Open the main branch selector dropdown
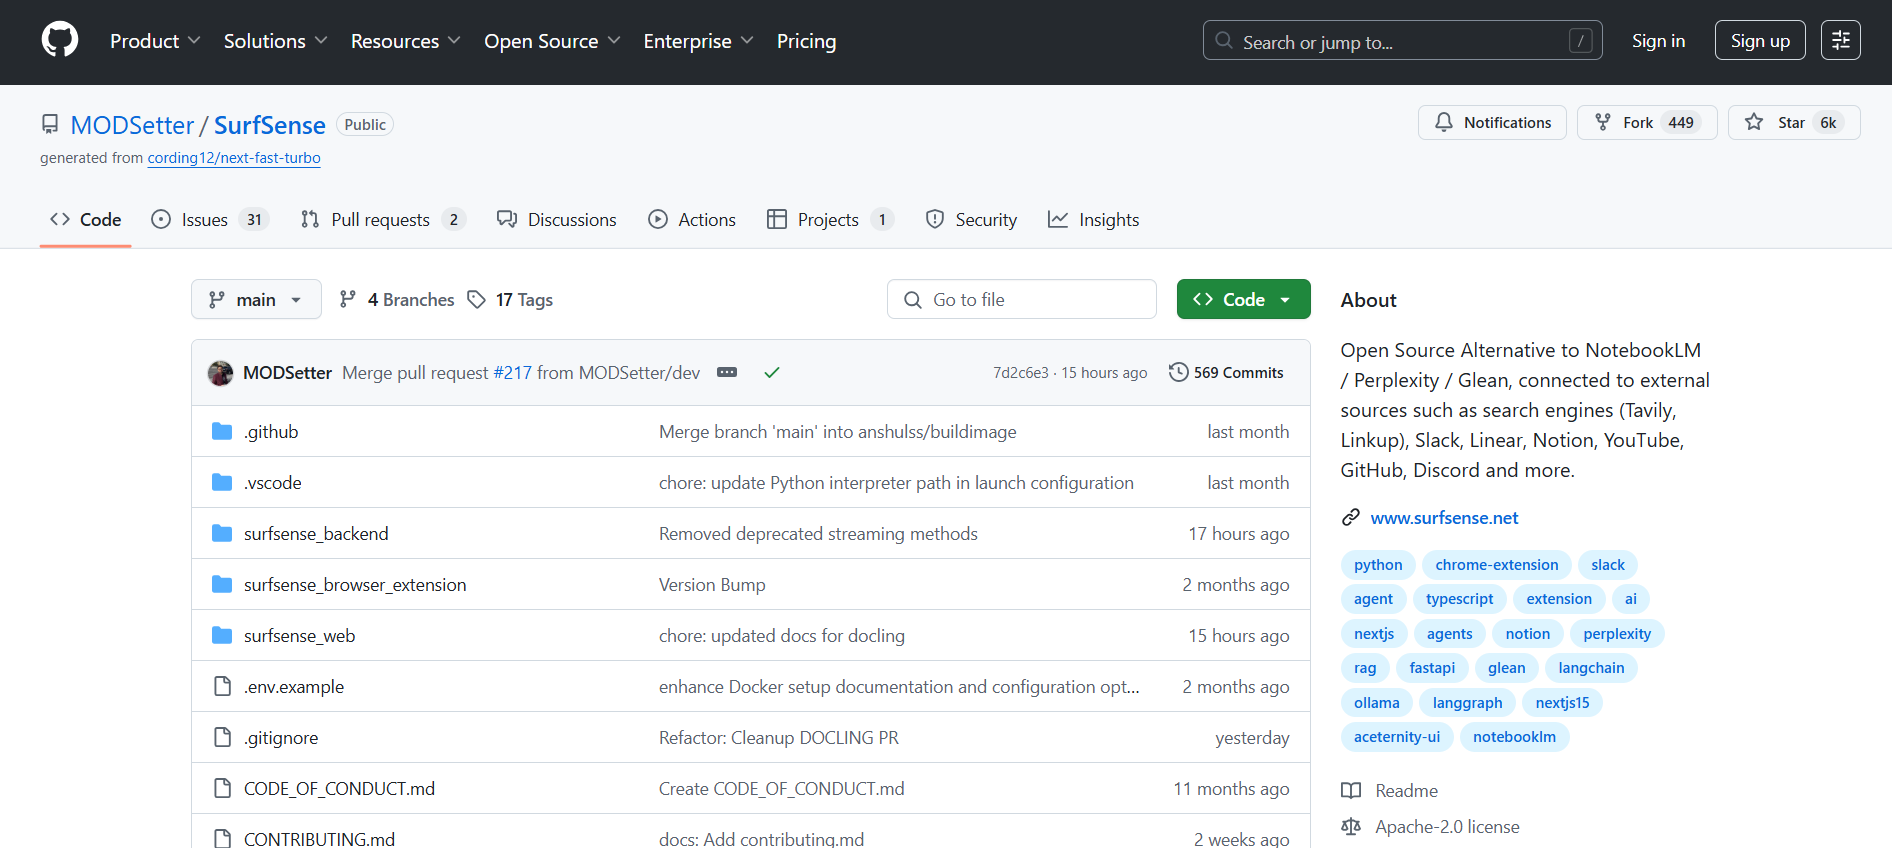The height and width of the screenshot is (848, 1892). click(x=256, y=299)
